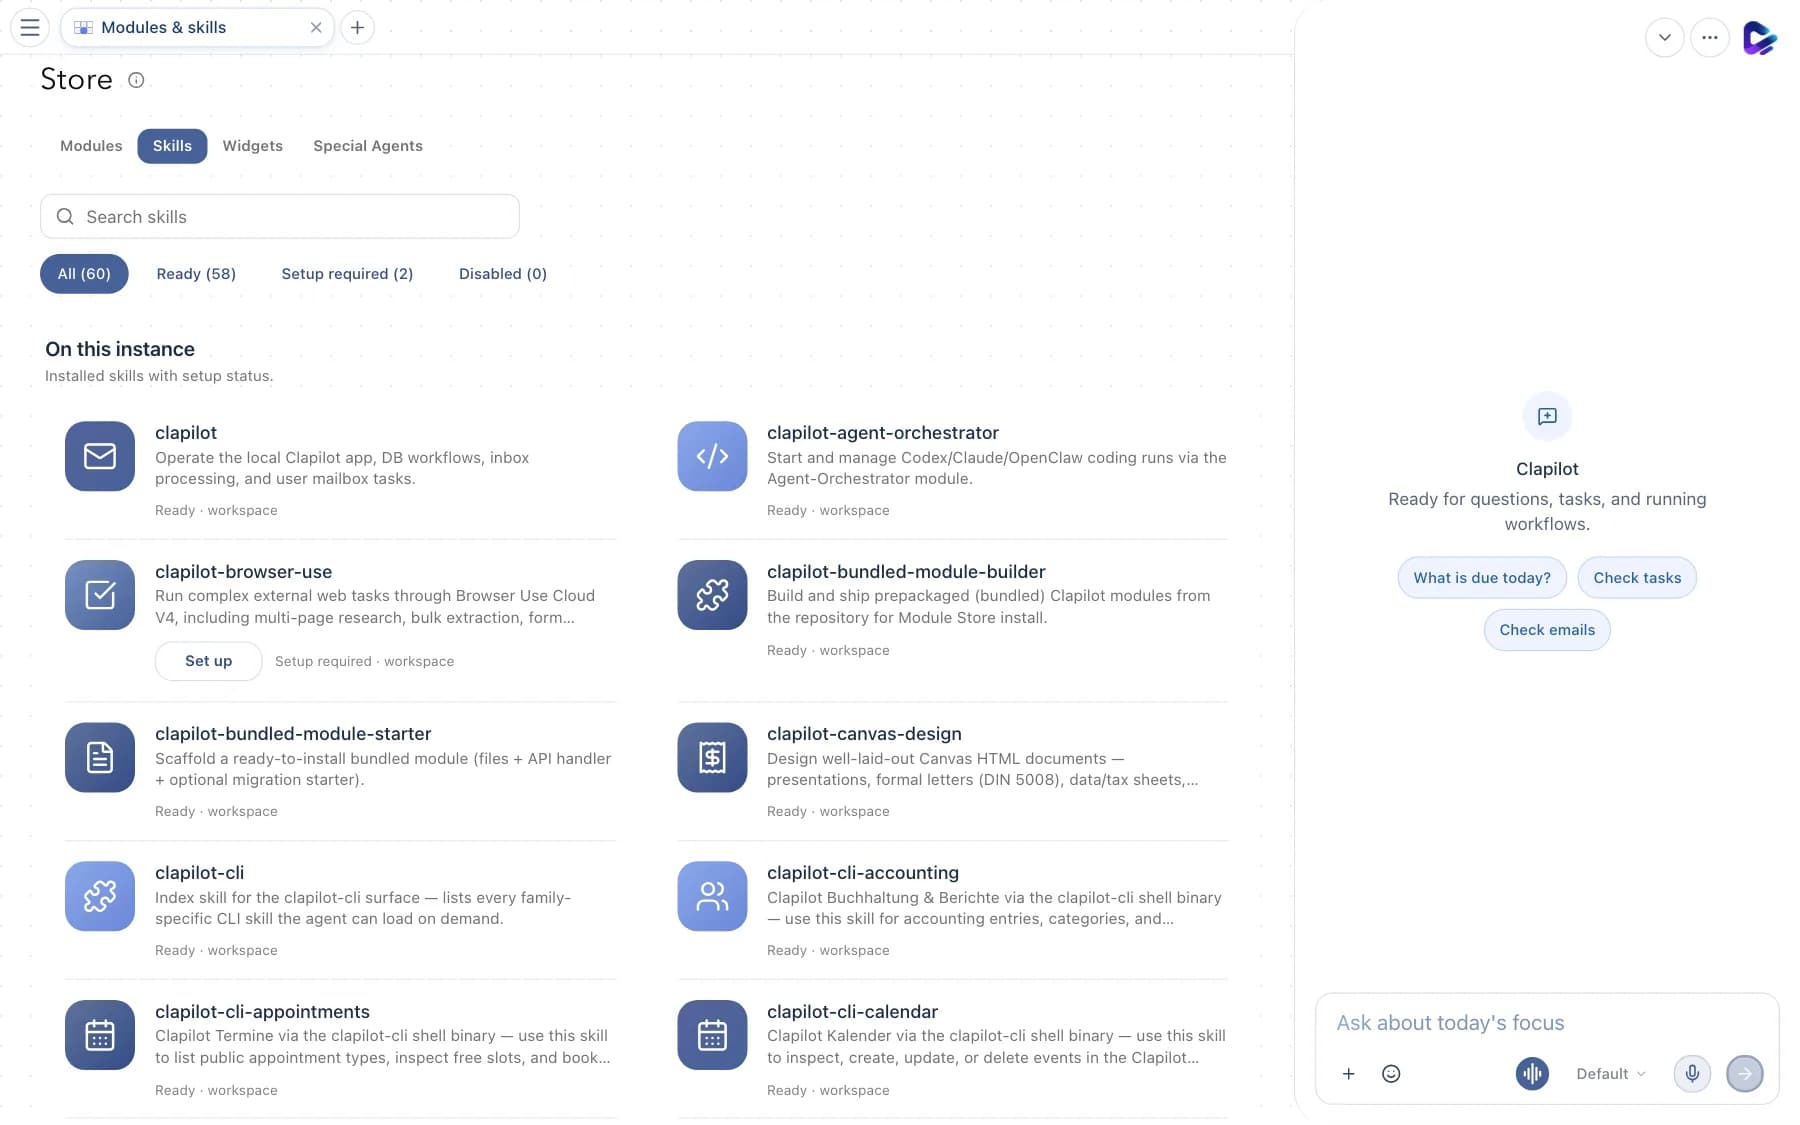Click the Clapilot logo icon

1759,38
